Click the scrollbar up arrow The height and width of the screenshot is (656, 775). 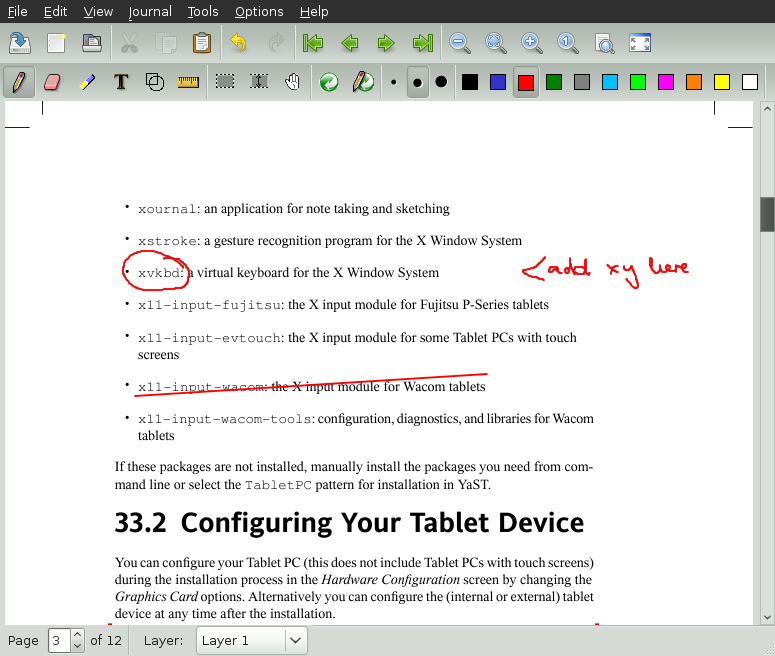click(x=767, y=108)
